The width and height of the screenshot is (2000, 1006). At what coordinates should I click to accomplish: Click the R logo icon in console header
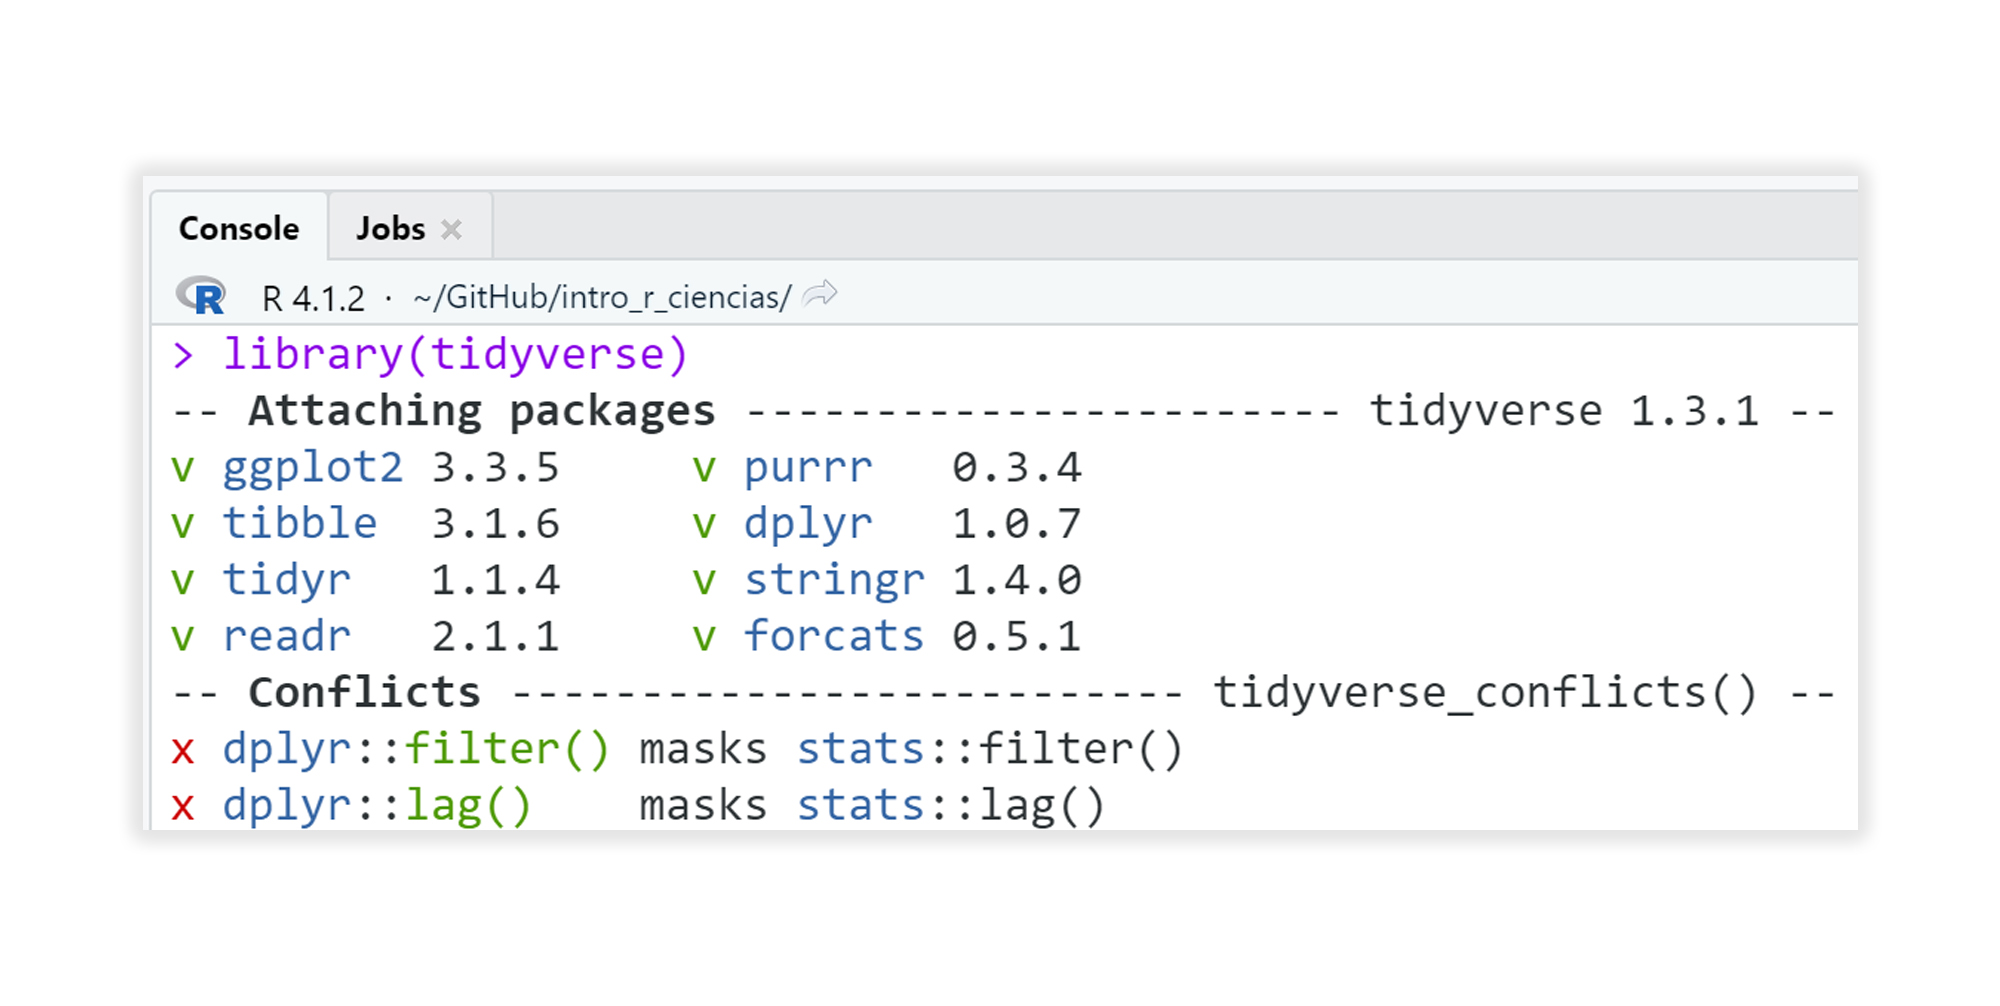203,295
